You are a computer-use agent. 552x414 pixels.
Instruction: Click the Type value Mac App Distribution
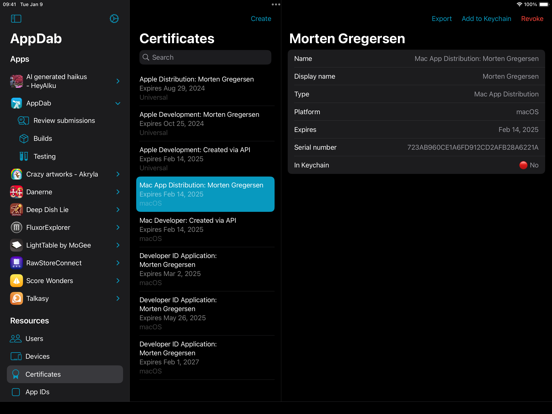click(506, 94)
